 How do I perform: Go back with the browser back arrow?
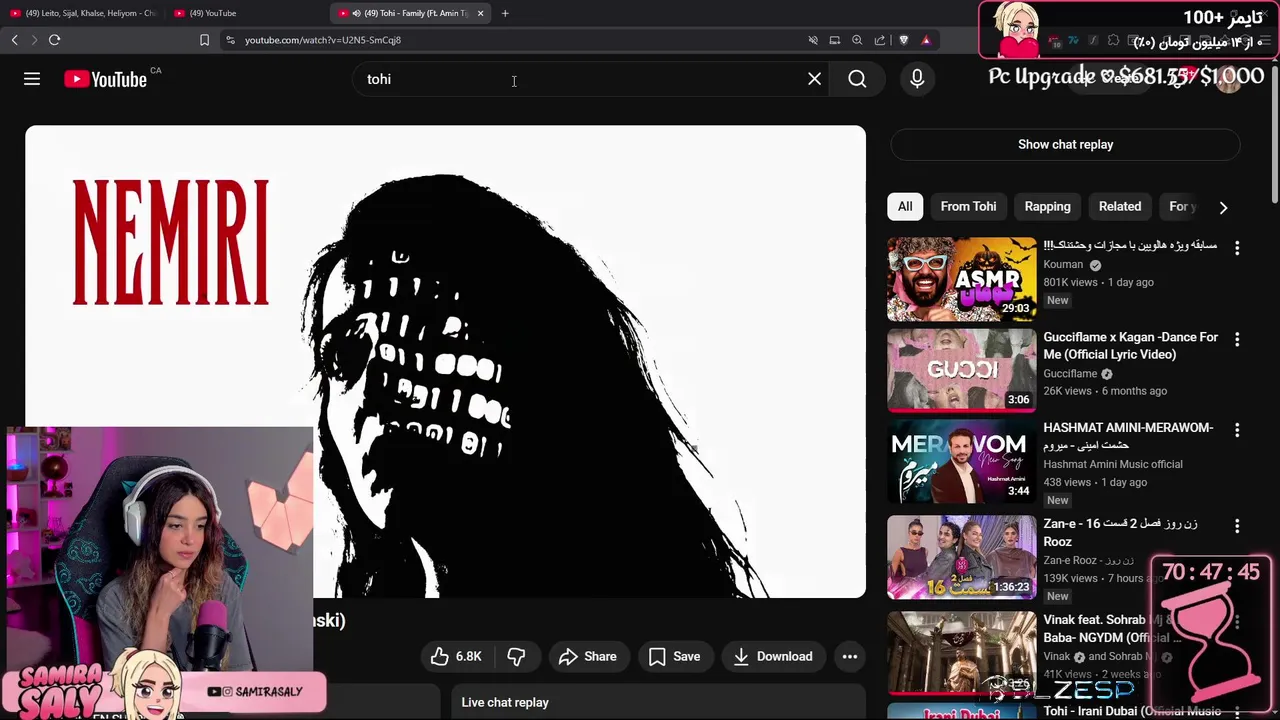tap(14, 40)
